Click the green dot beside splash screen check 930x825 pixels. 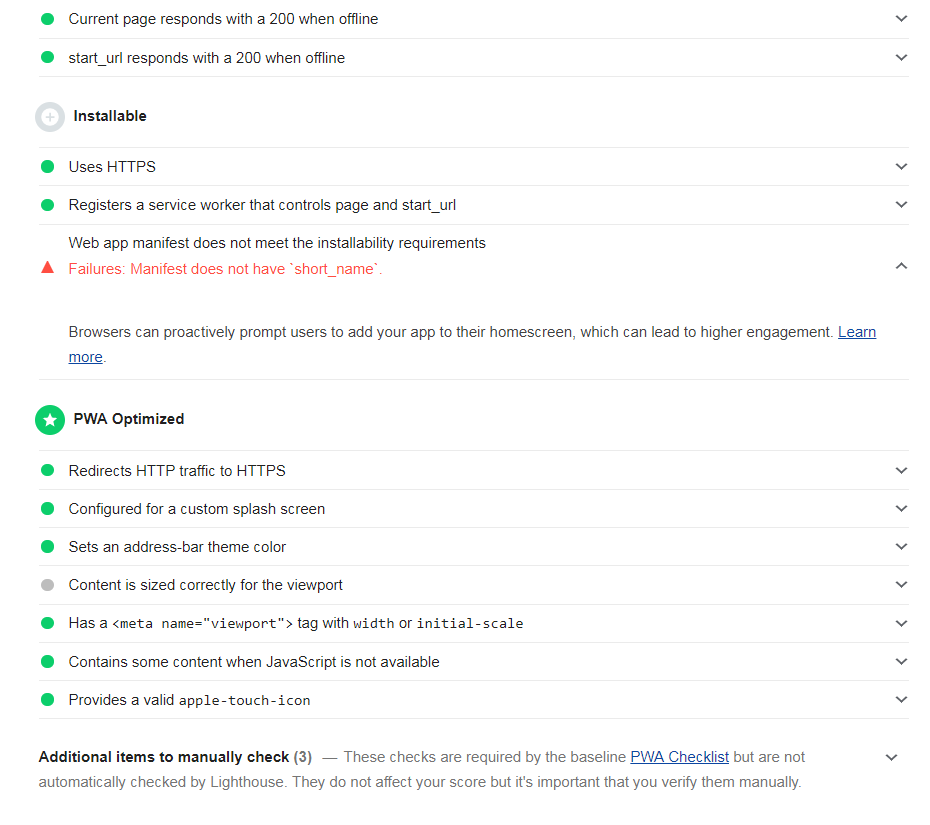[47, 508]
